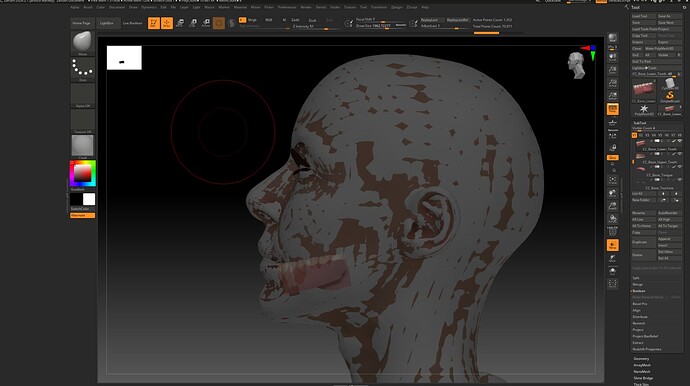Select the black secondary color swatch
The width and height of the screenshot is (690, 386).
(x=77, y=199)
